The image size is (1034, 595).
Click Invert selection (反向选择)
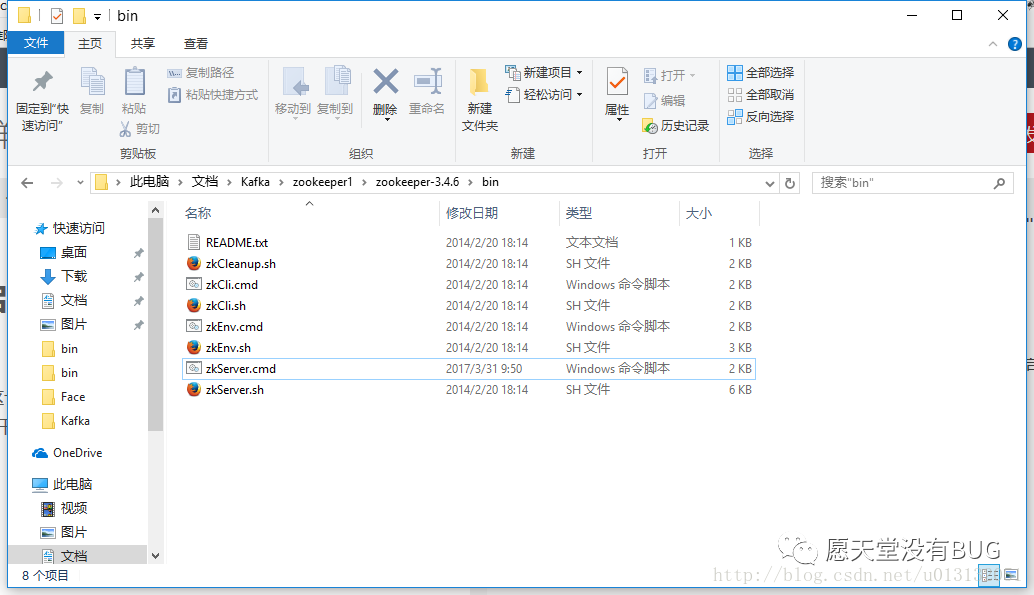[761, 117]
